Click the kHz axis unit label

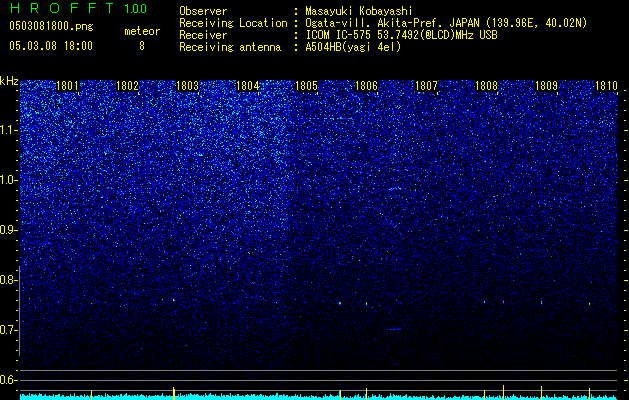tap(9, 81)
